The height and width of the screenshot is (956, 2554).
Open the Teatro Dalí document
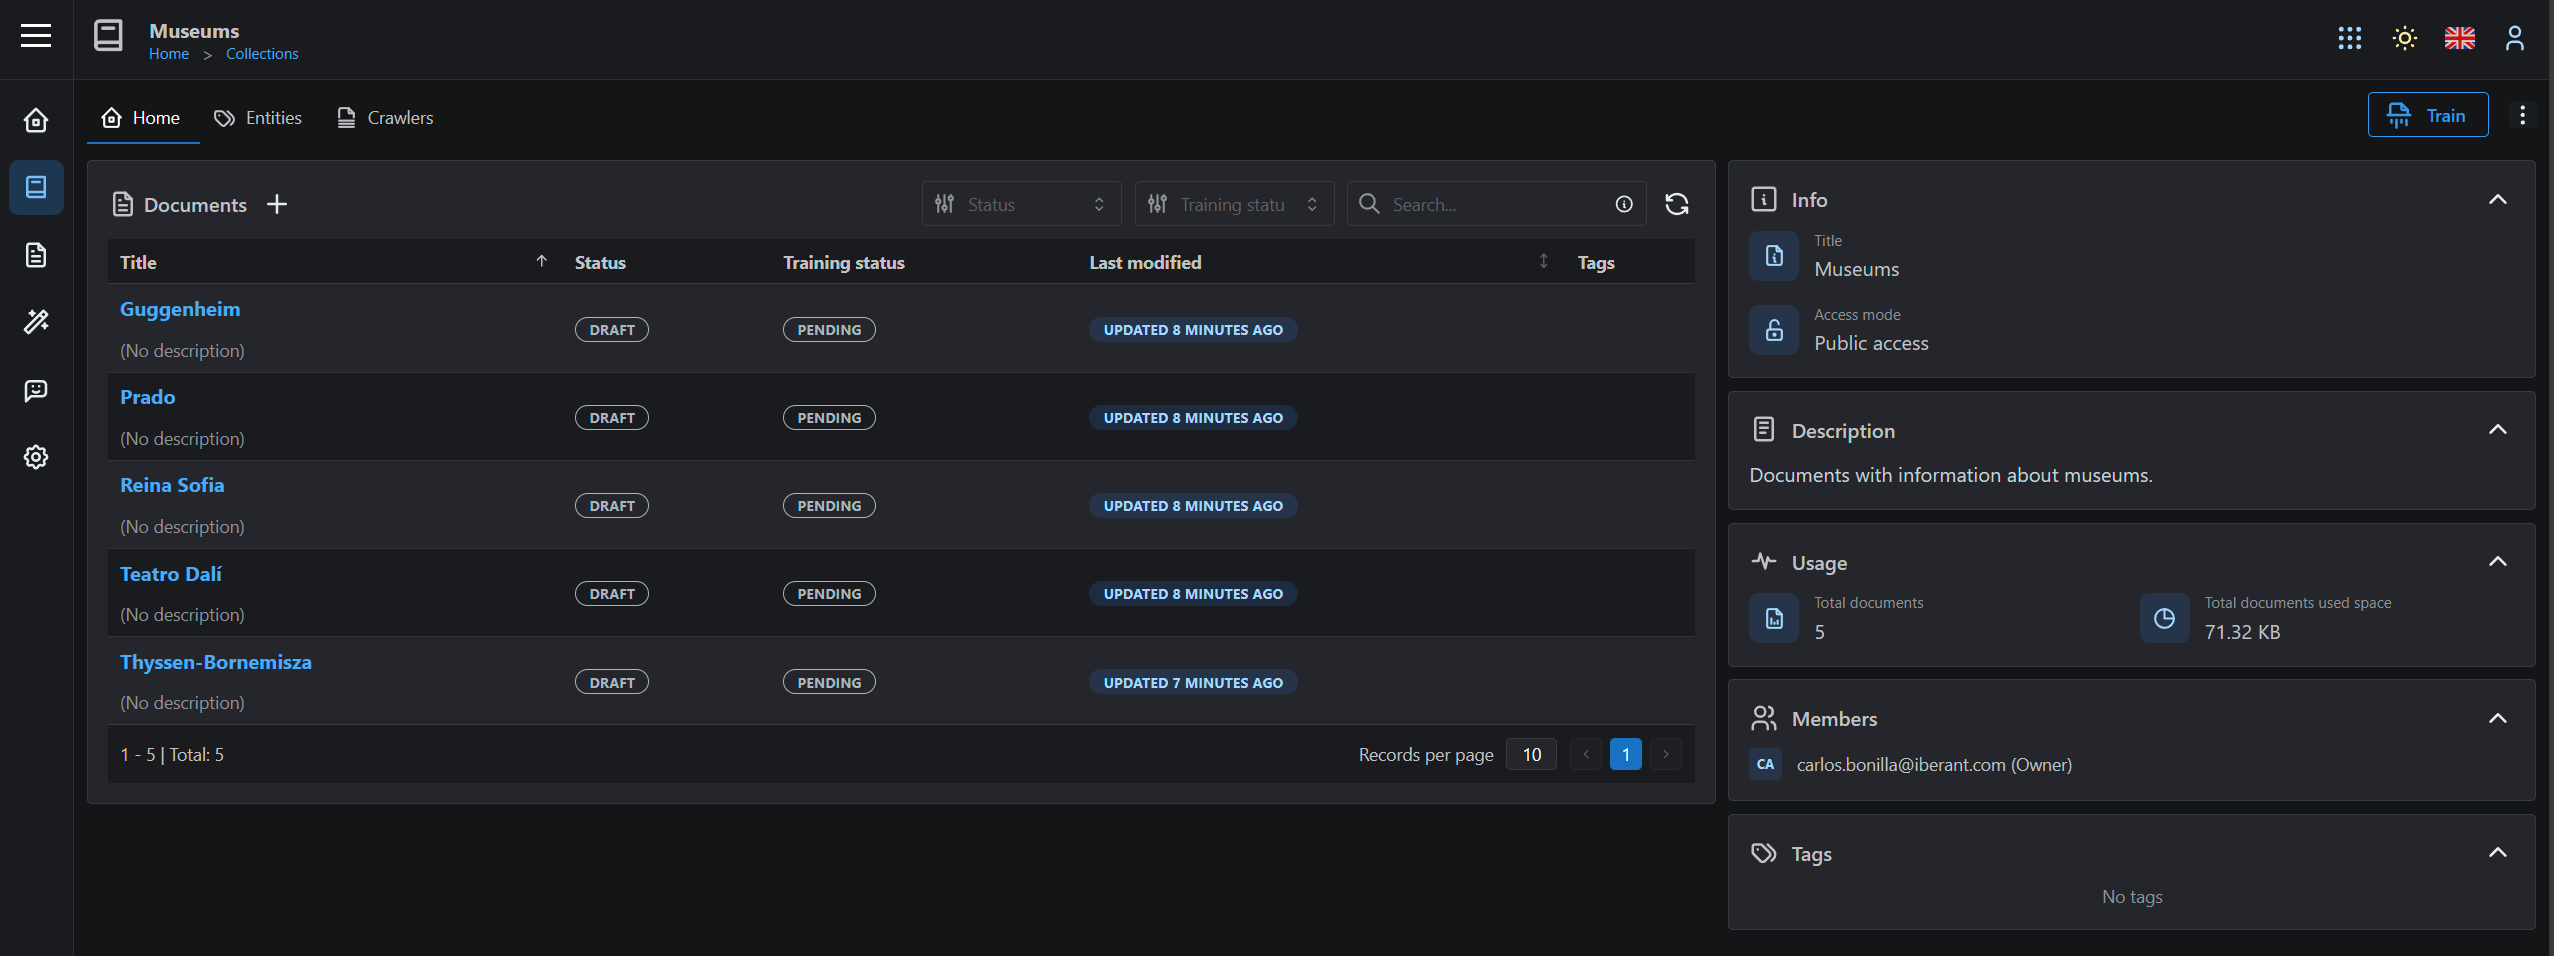click(171, 574)
